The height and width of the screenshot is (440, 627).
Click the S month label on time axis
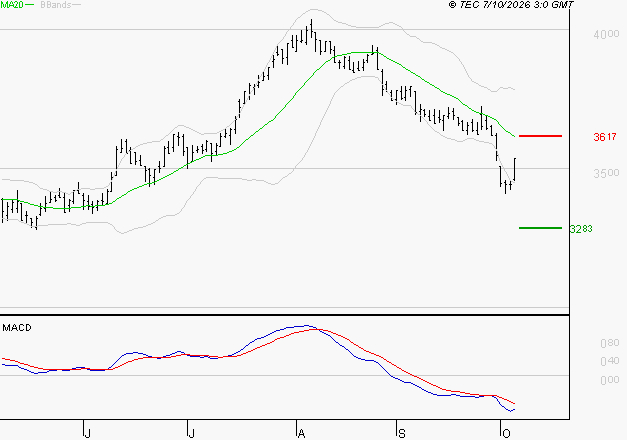(402, 434)
